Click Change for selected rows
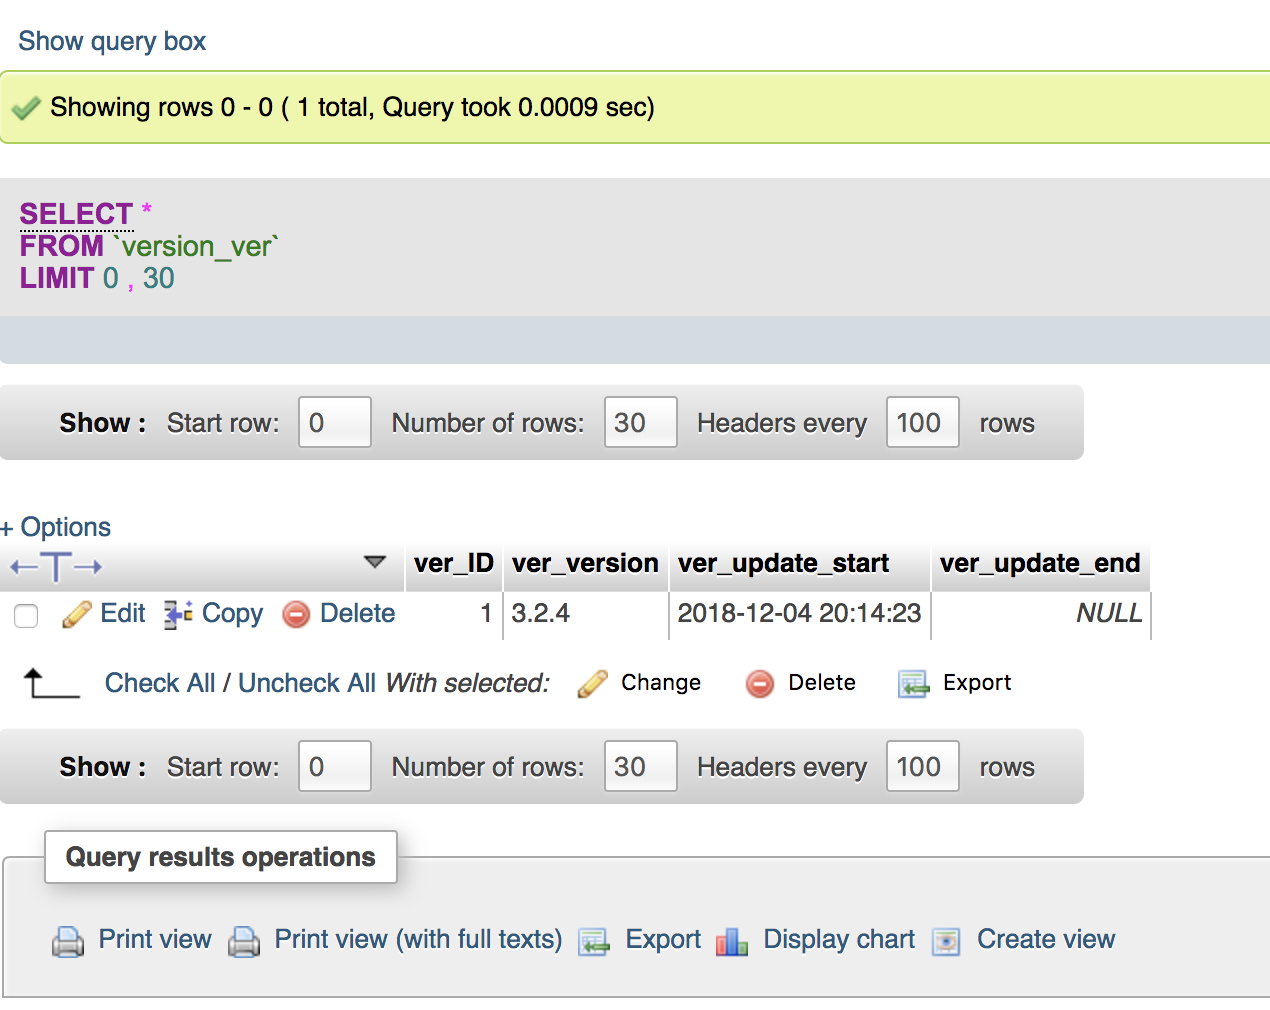Viewport: 1270px width, 1010px height. coord(661,682)
